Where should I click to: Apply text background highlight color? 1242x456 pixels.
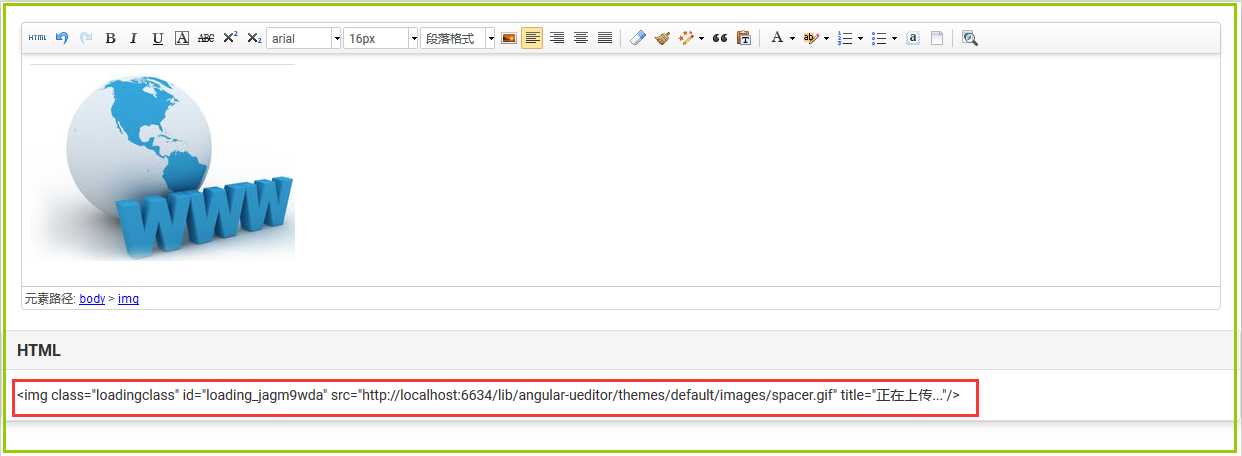click(810, 38)
